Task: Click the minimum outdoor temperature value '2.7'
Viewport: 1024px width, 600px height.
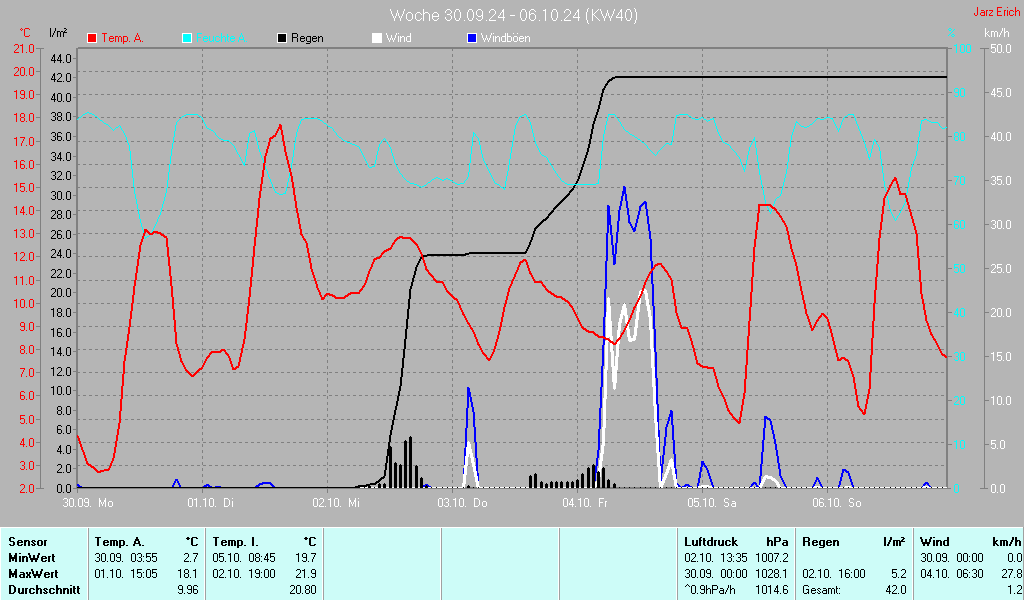Action: coord(191,558)
